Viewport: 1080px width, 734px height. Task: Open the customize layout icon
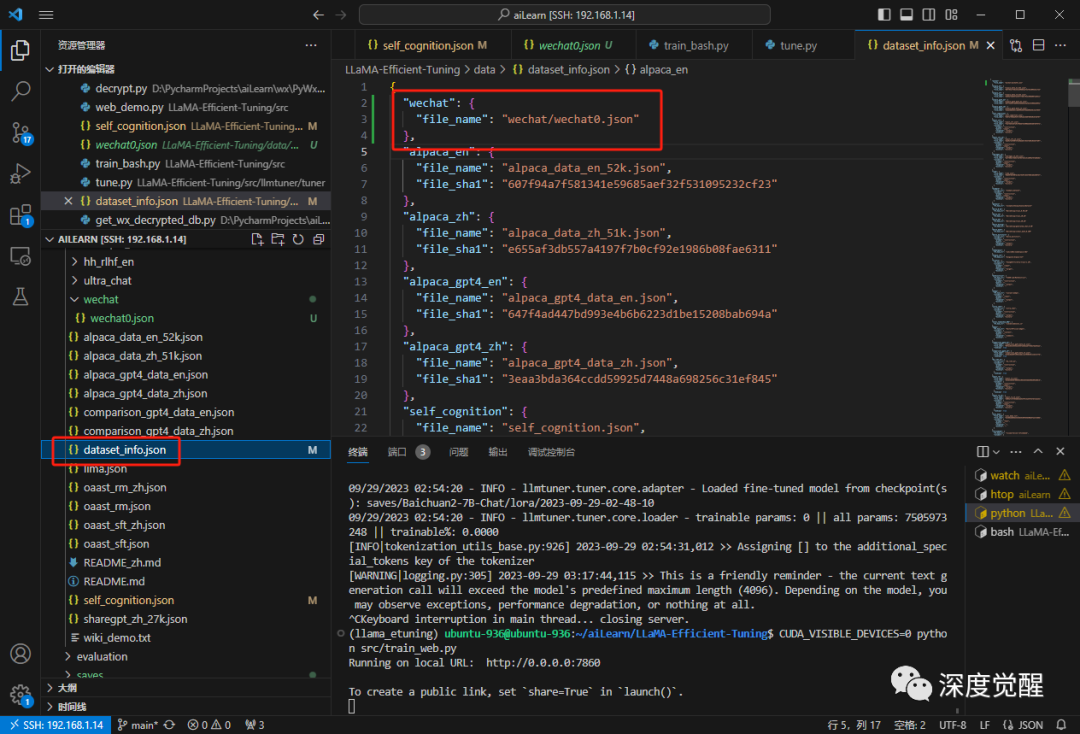(x=951, y=14)
